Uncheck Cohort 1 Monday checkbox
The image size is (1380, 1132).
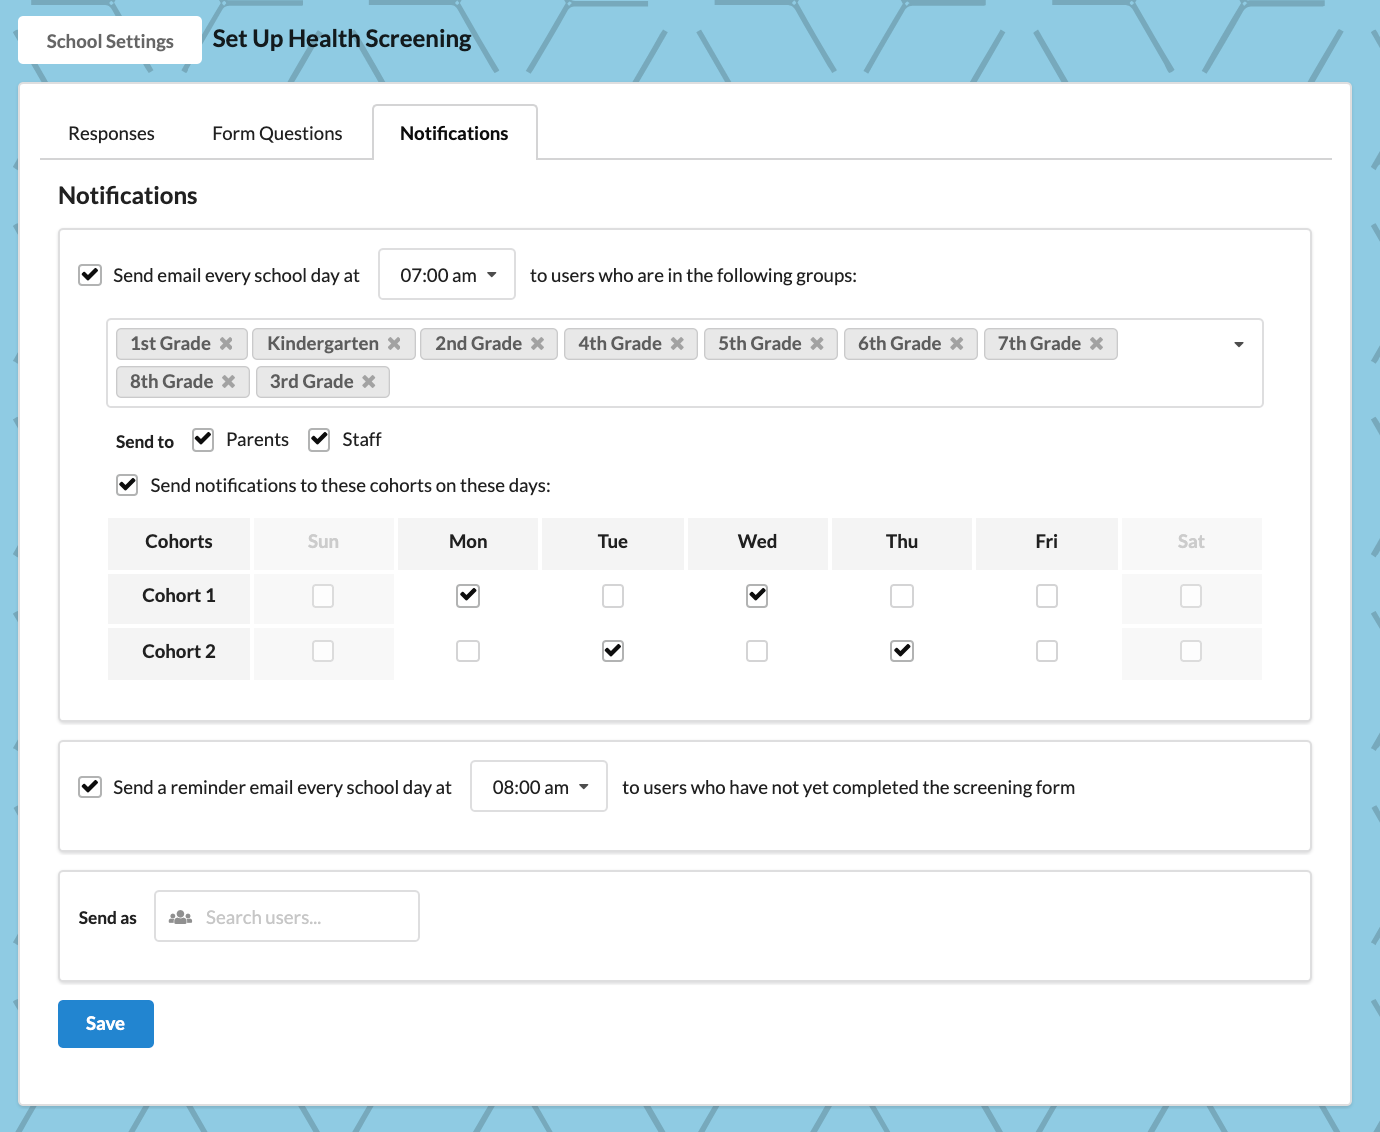pyautogui.click(x=468, y=596)
